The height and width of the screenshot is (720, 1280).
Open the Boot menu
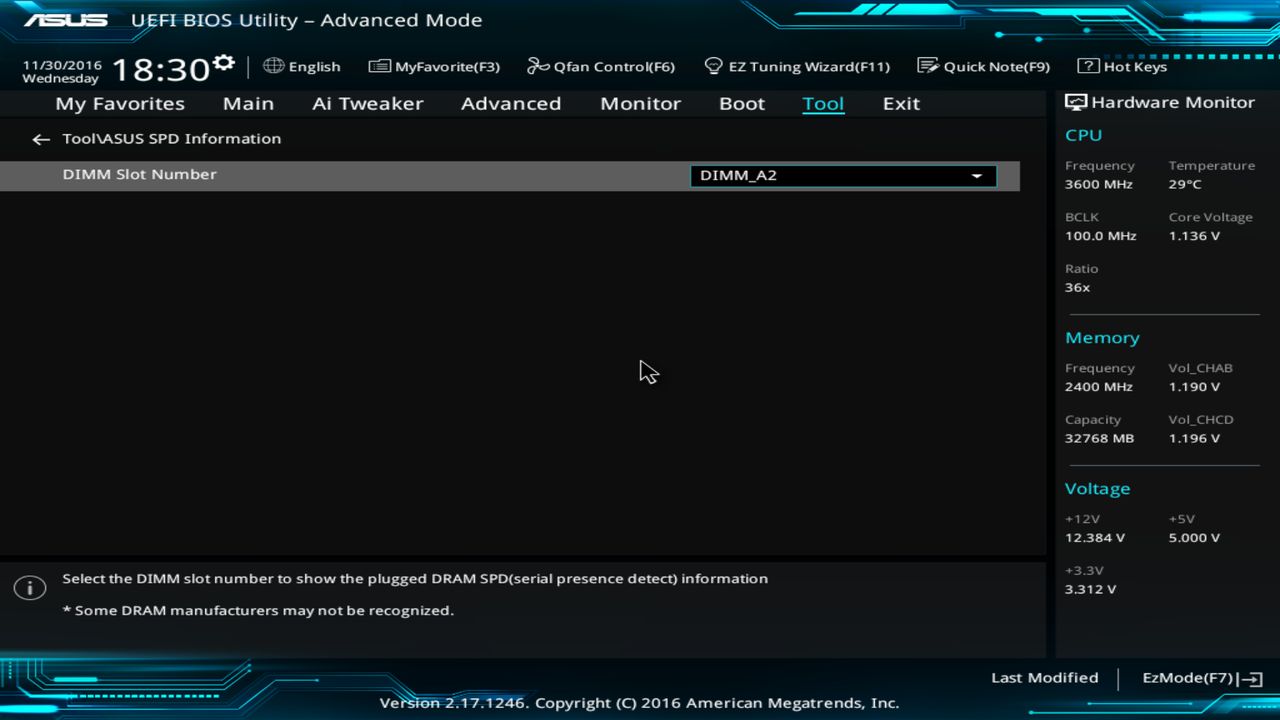click(x=741, y=103)
